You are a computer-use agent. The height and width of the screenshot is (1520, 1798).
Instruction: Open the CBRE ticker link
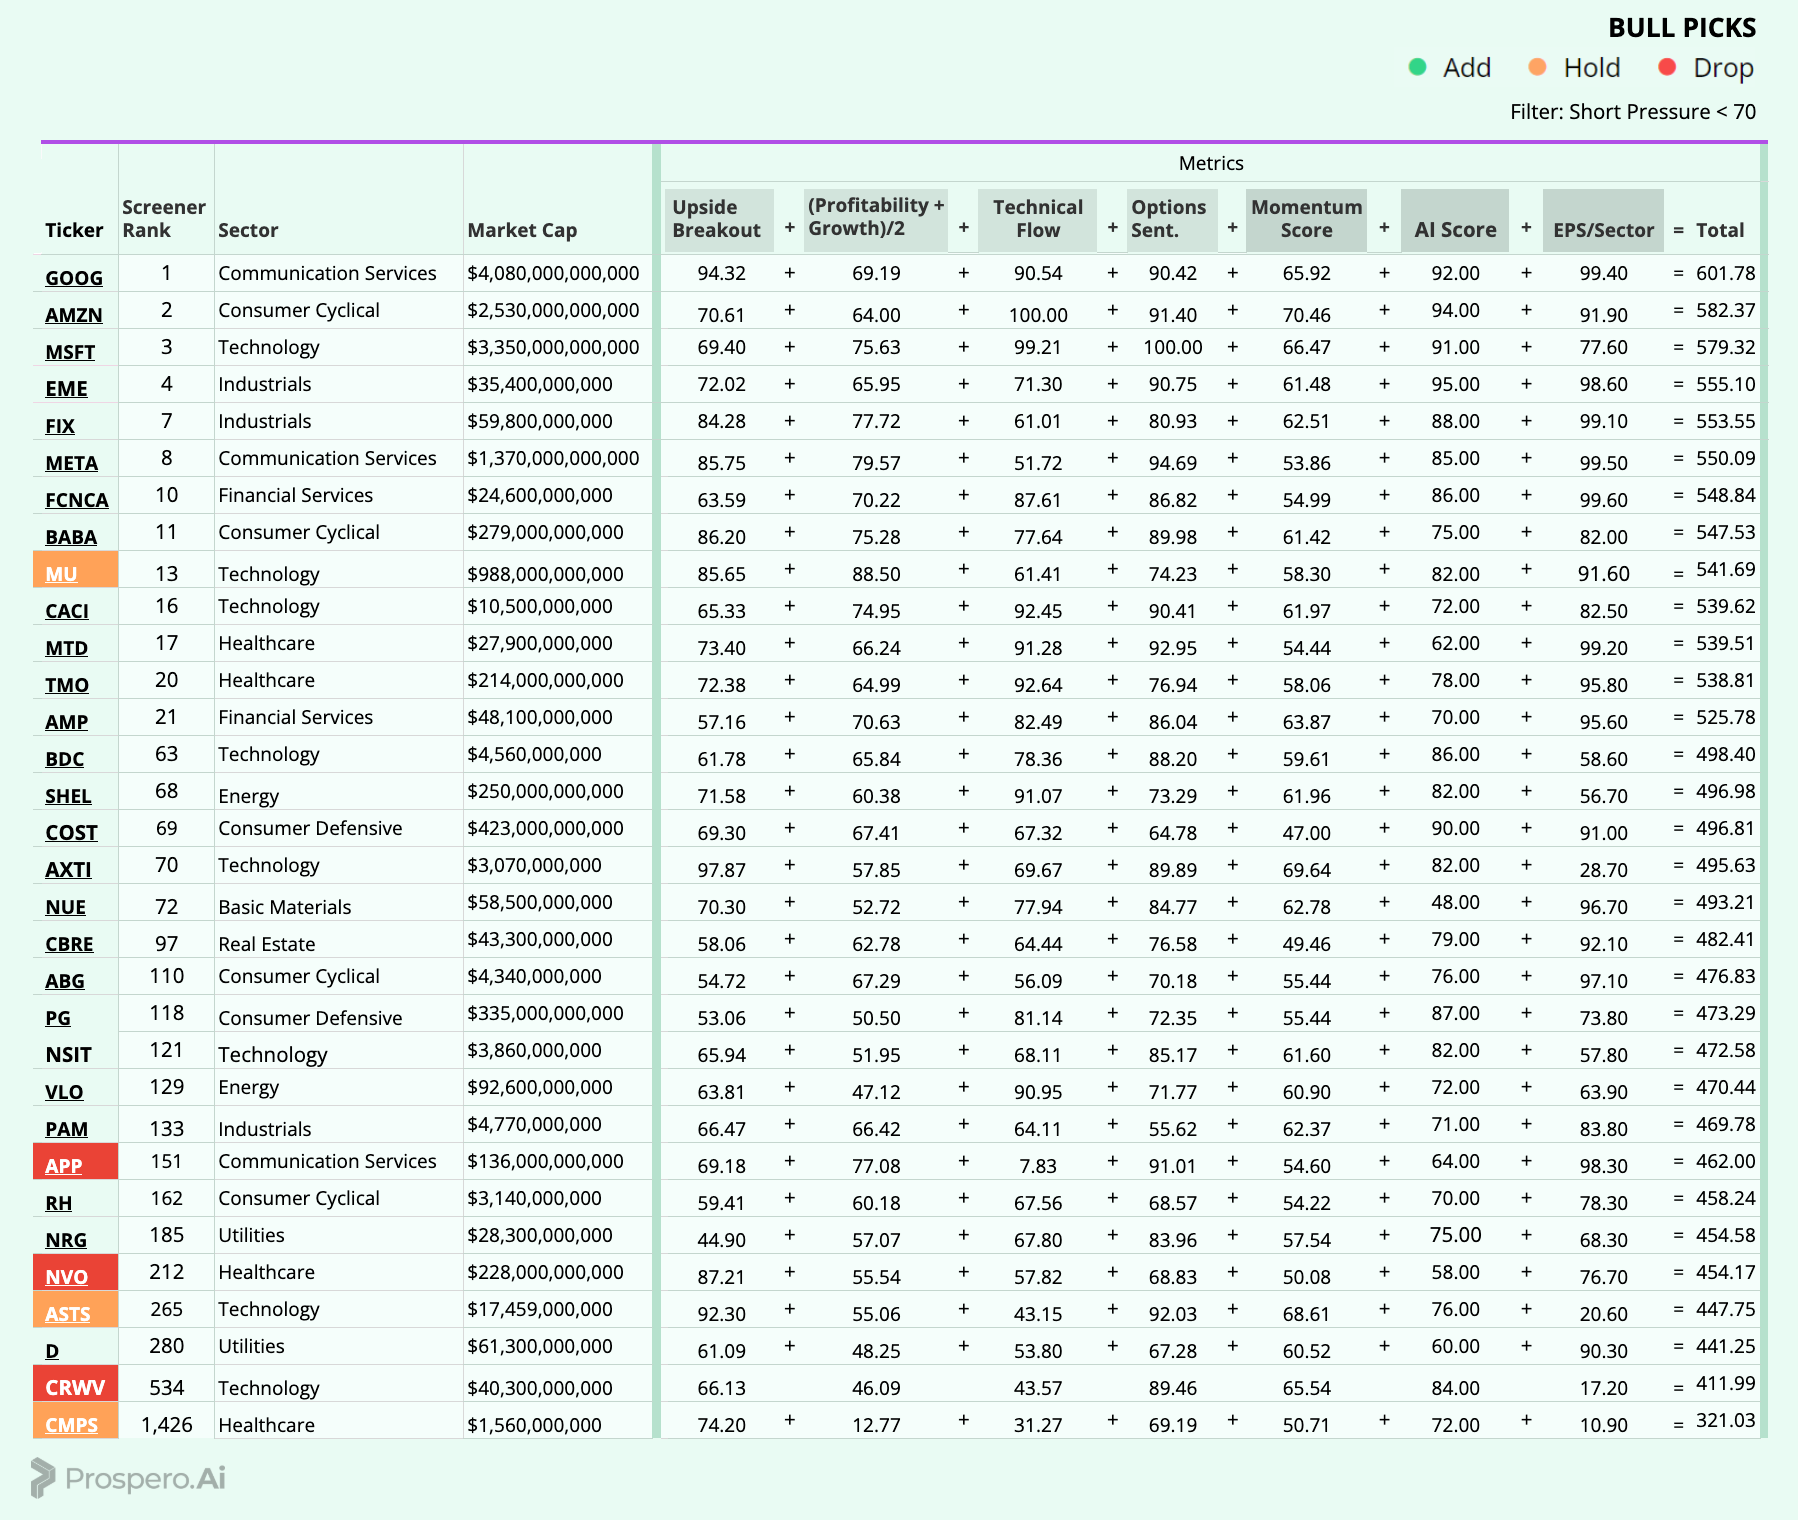69,944
